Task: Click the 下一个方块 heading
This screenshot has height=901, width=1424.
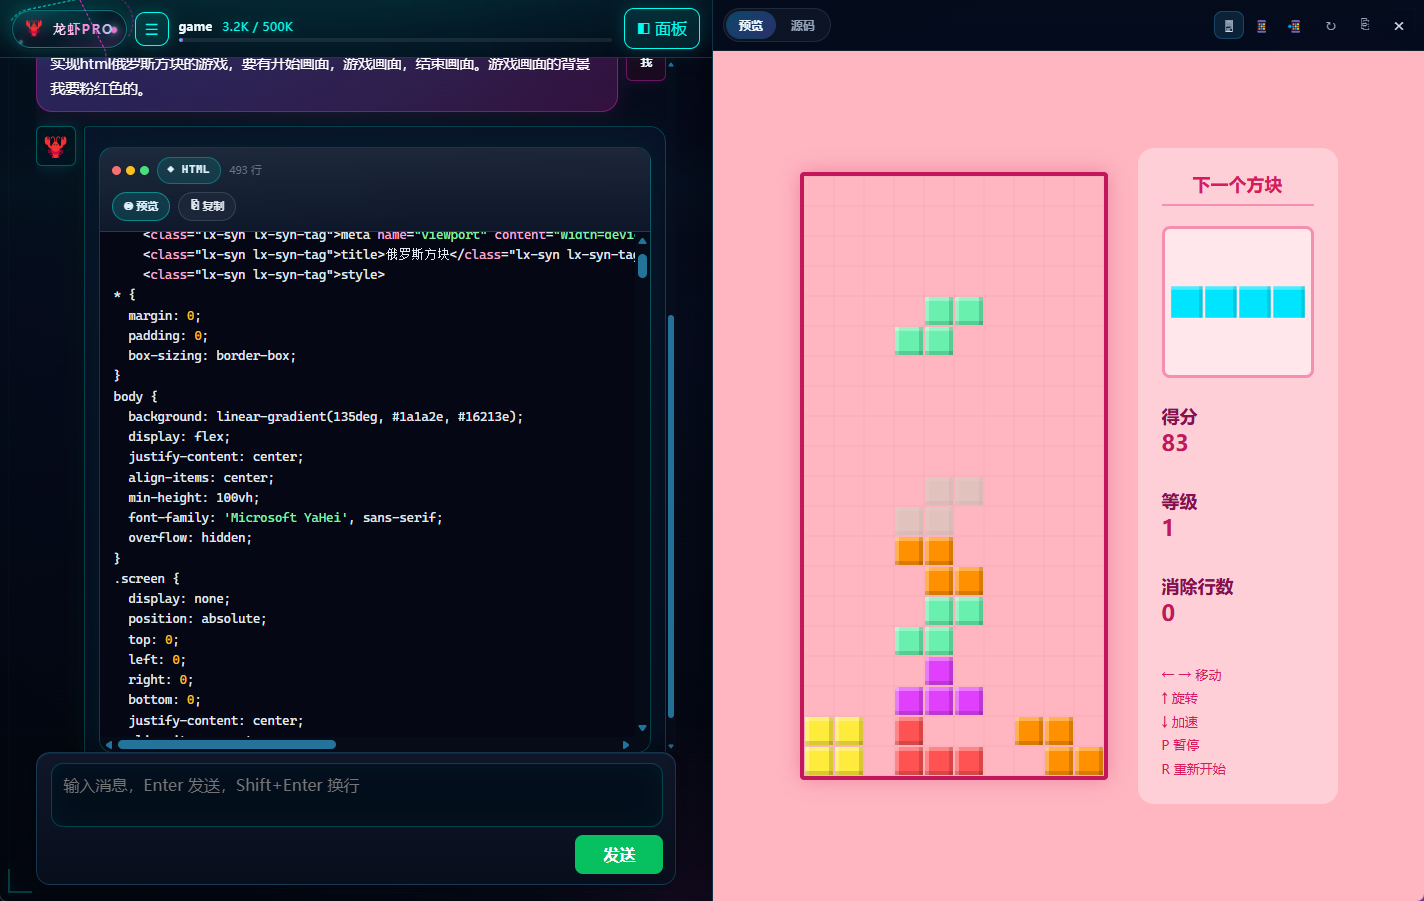Action: (x=1237, y=185)
